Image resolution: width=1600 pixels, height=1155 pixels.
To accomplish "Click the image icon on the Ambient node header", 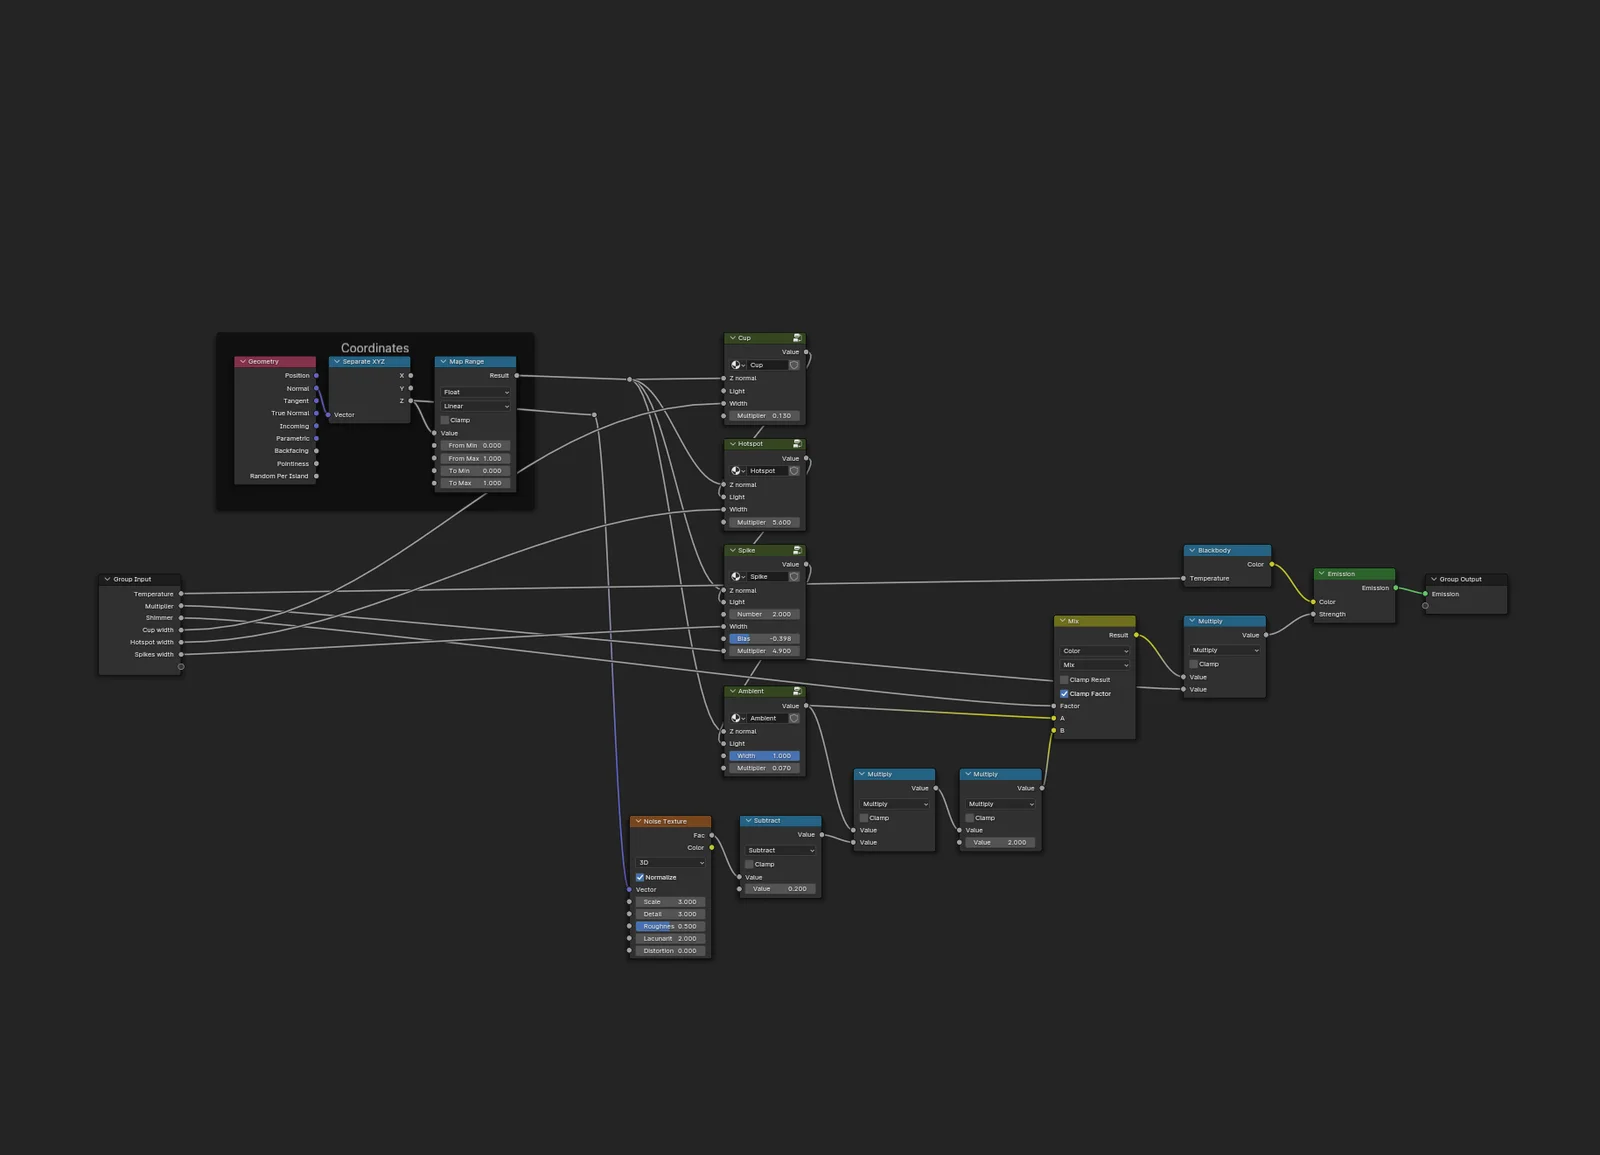I will pos(796,691).
